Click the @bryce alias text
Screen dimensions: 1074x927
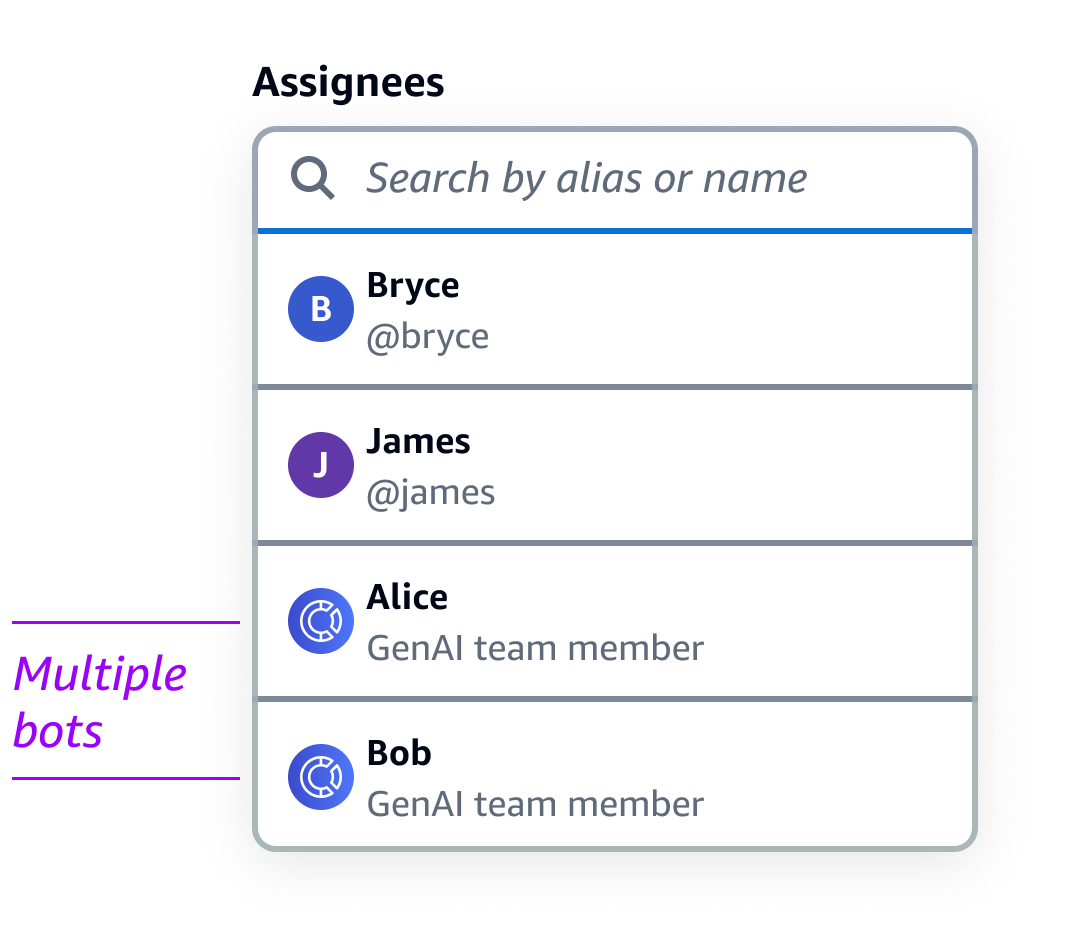click(x=428, y=336)
